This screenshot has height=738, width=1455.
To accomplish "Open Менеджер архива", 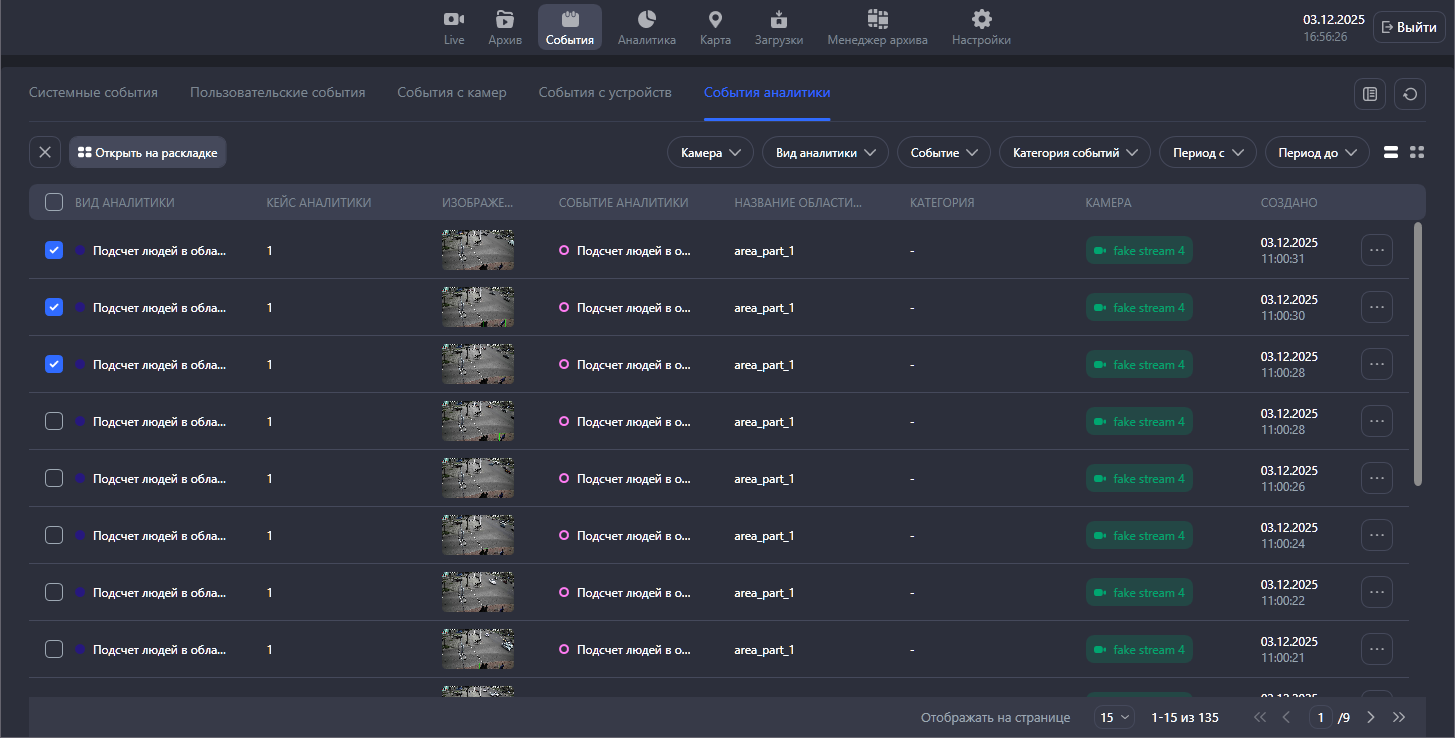I will [x=877, y=27].
